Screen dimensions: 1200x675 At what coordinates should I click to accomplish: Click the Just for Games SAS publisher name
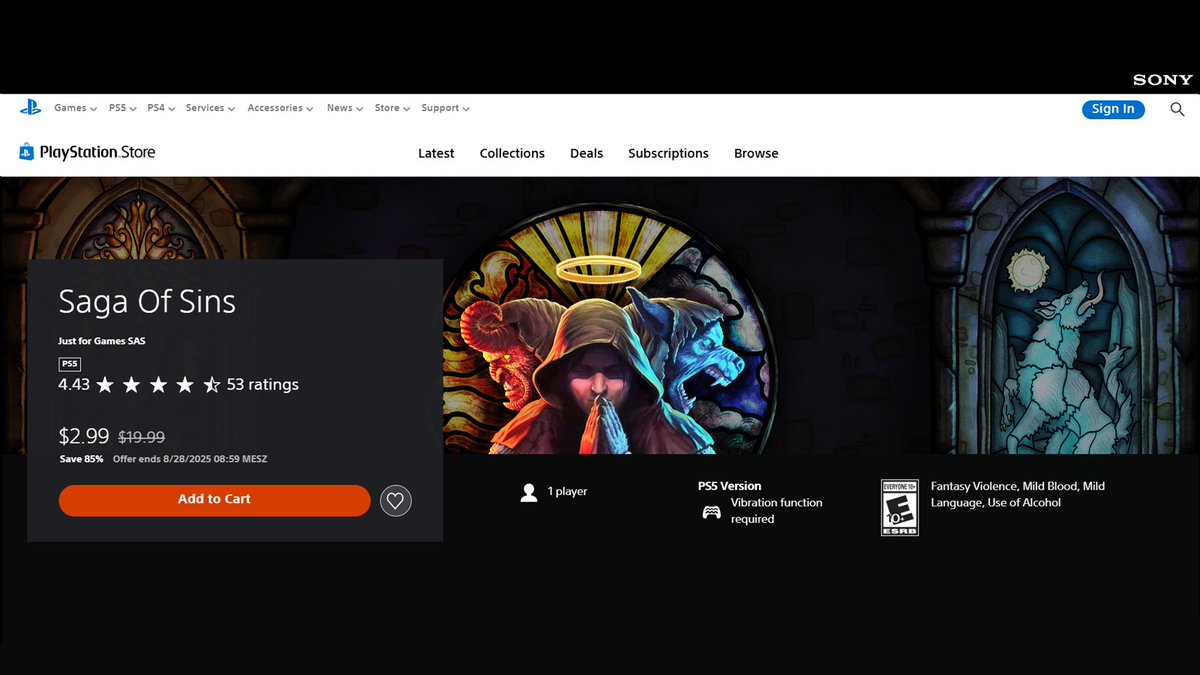102,341
